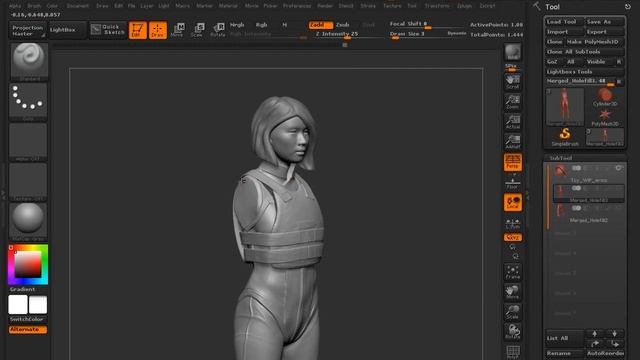Toggle Zadd mode
640x360 pixels.
(x=321, y=25)
